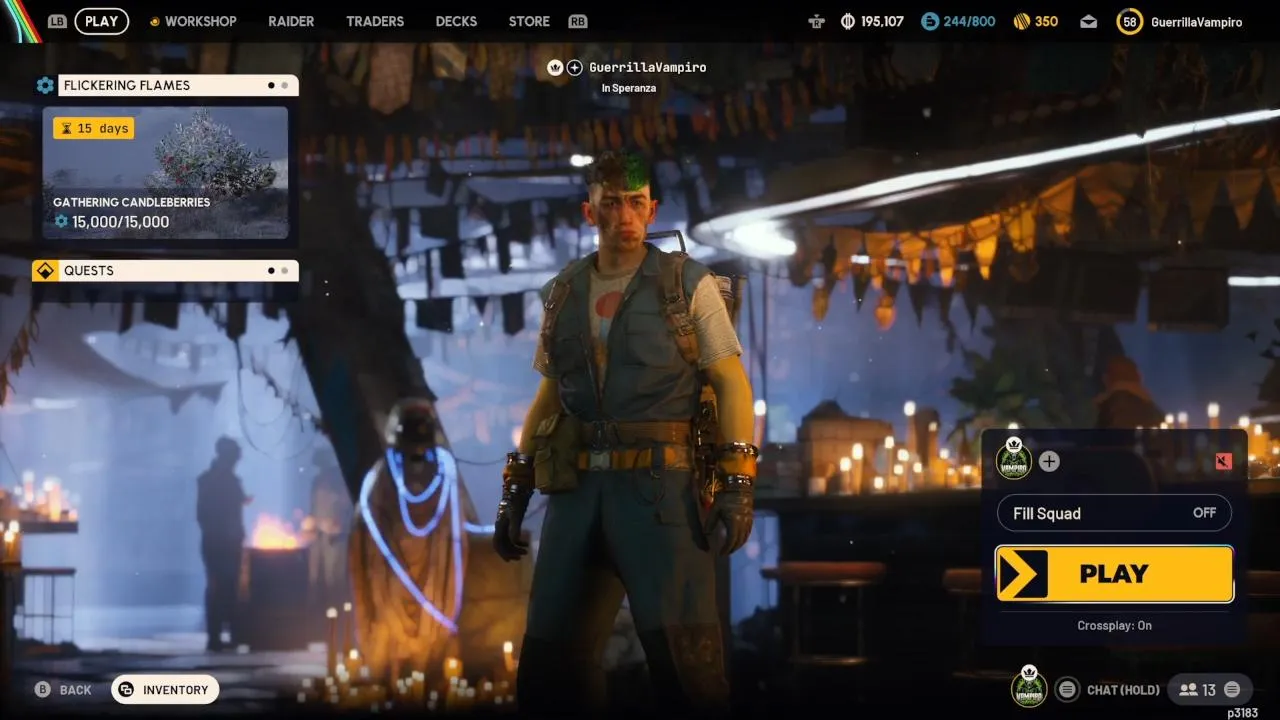Click the orange dot before Workshop

point(154,21)
